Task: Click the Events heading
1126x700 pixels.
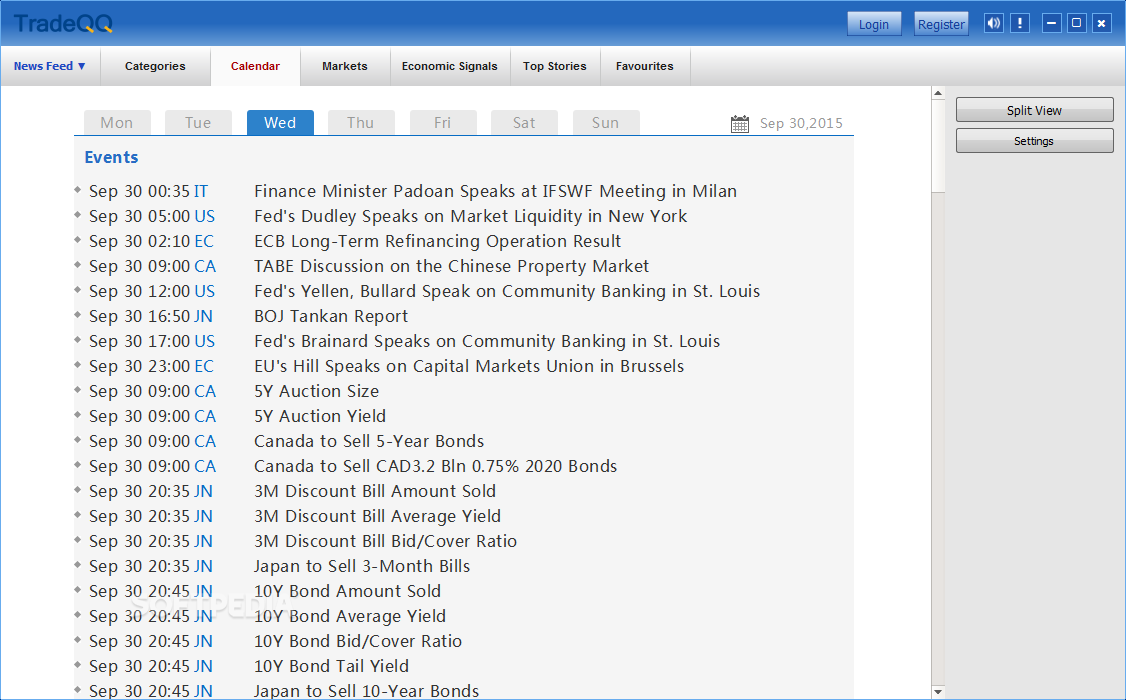Action: (x=111, y=157)
